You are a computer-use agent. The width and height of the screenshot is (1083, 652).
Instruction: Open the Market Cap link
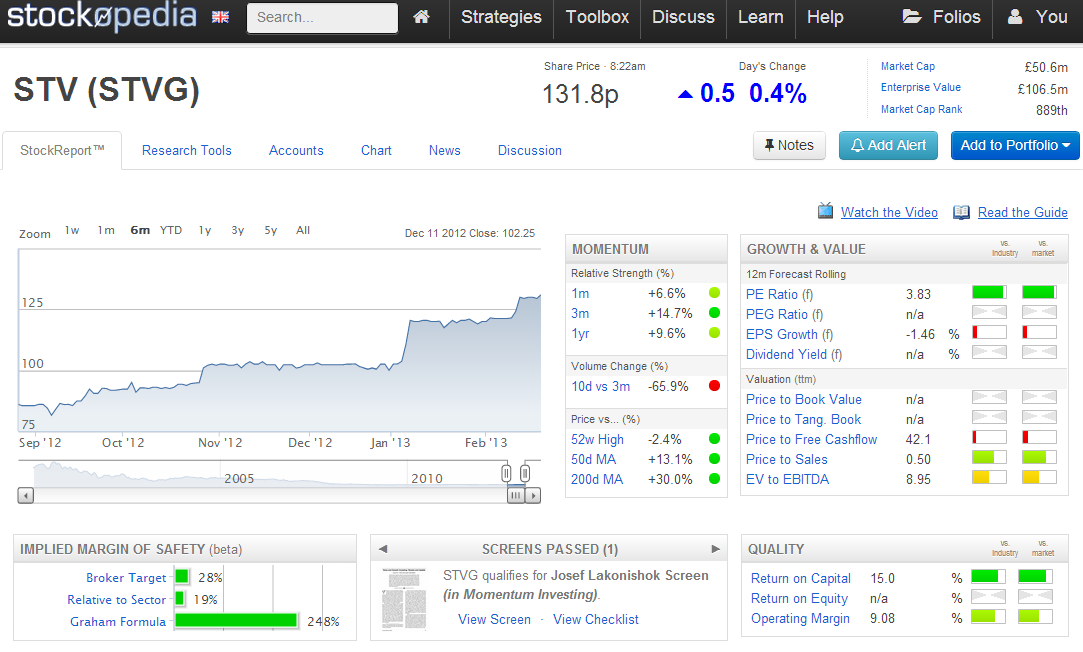pos(908,66)
